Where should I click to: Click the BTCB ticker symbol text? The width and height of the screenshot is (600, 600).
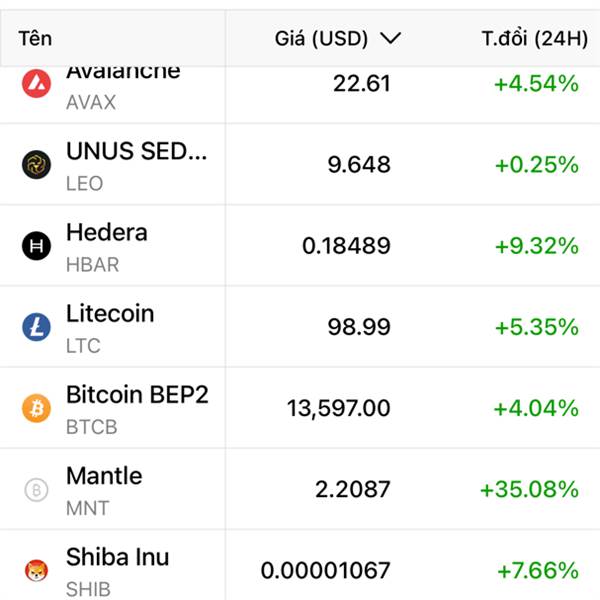(x=91, y=427)
